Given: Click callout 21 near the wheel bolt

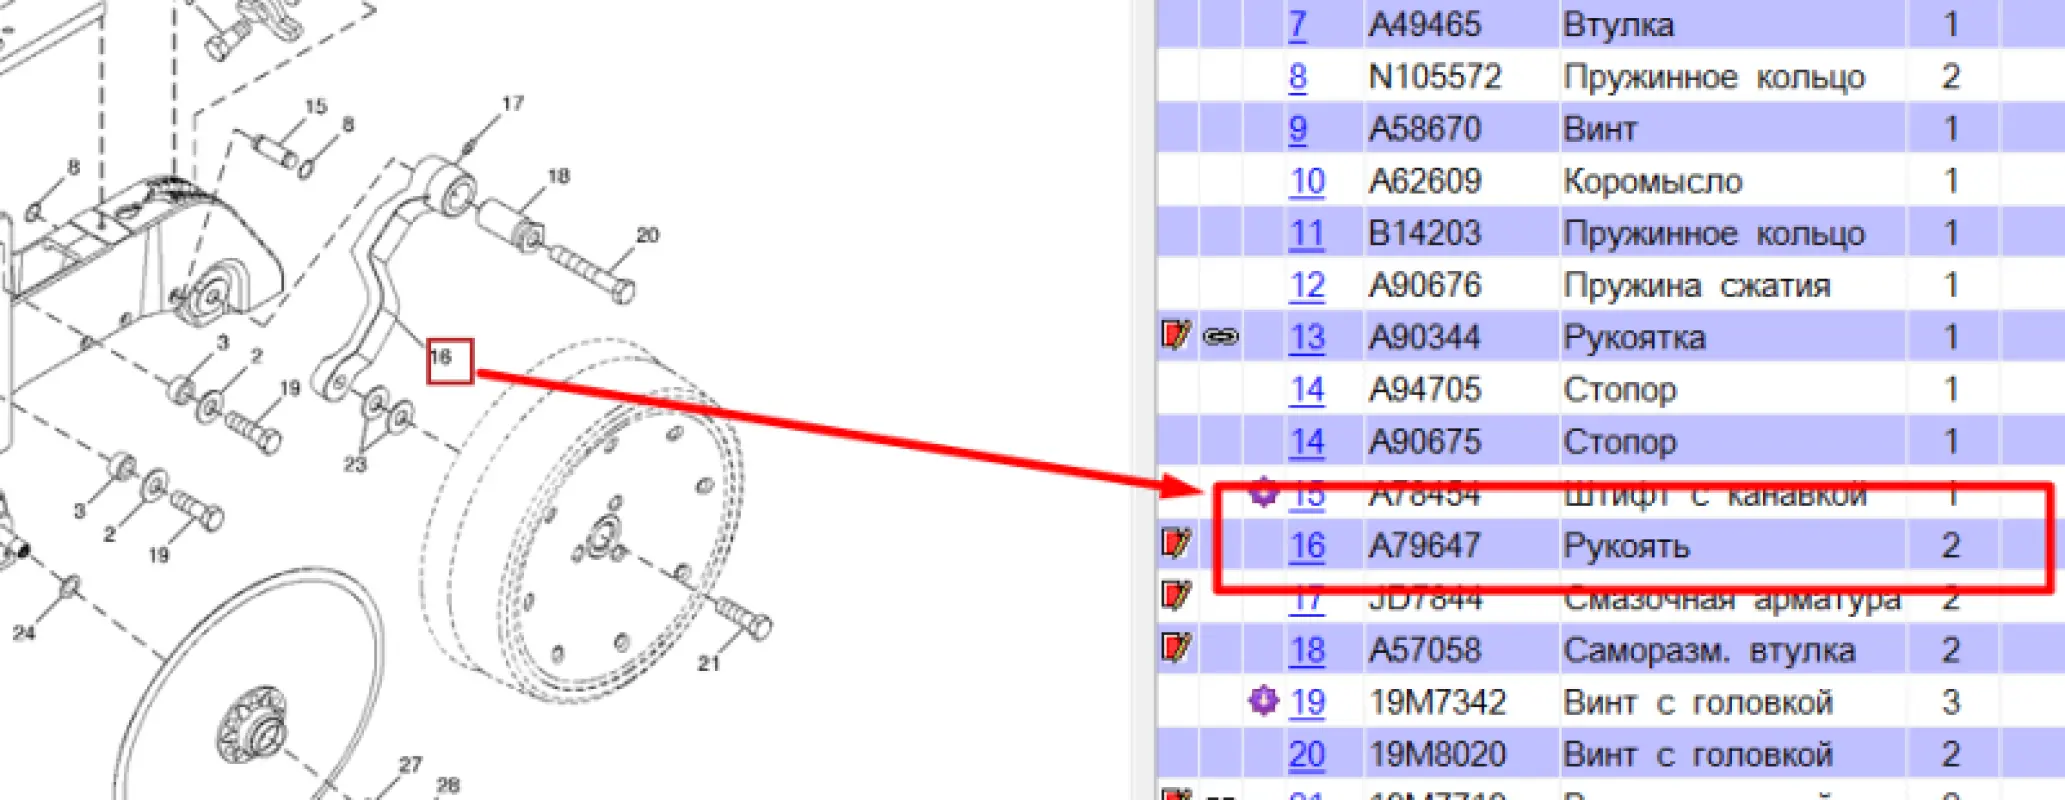Looking at the screenshot, I should pos(708,663).
